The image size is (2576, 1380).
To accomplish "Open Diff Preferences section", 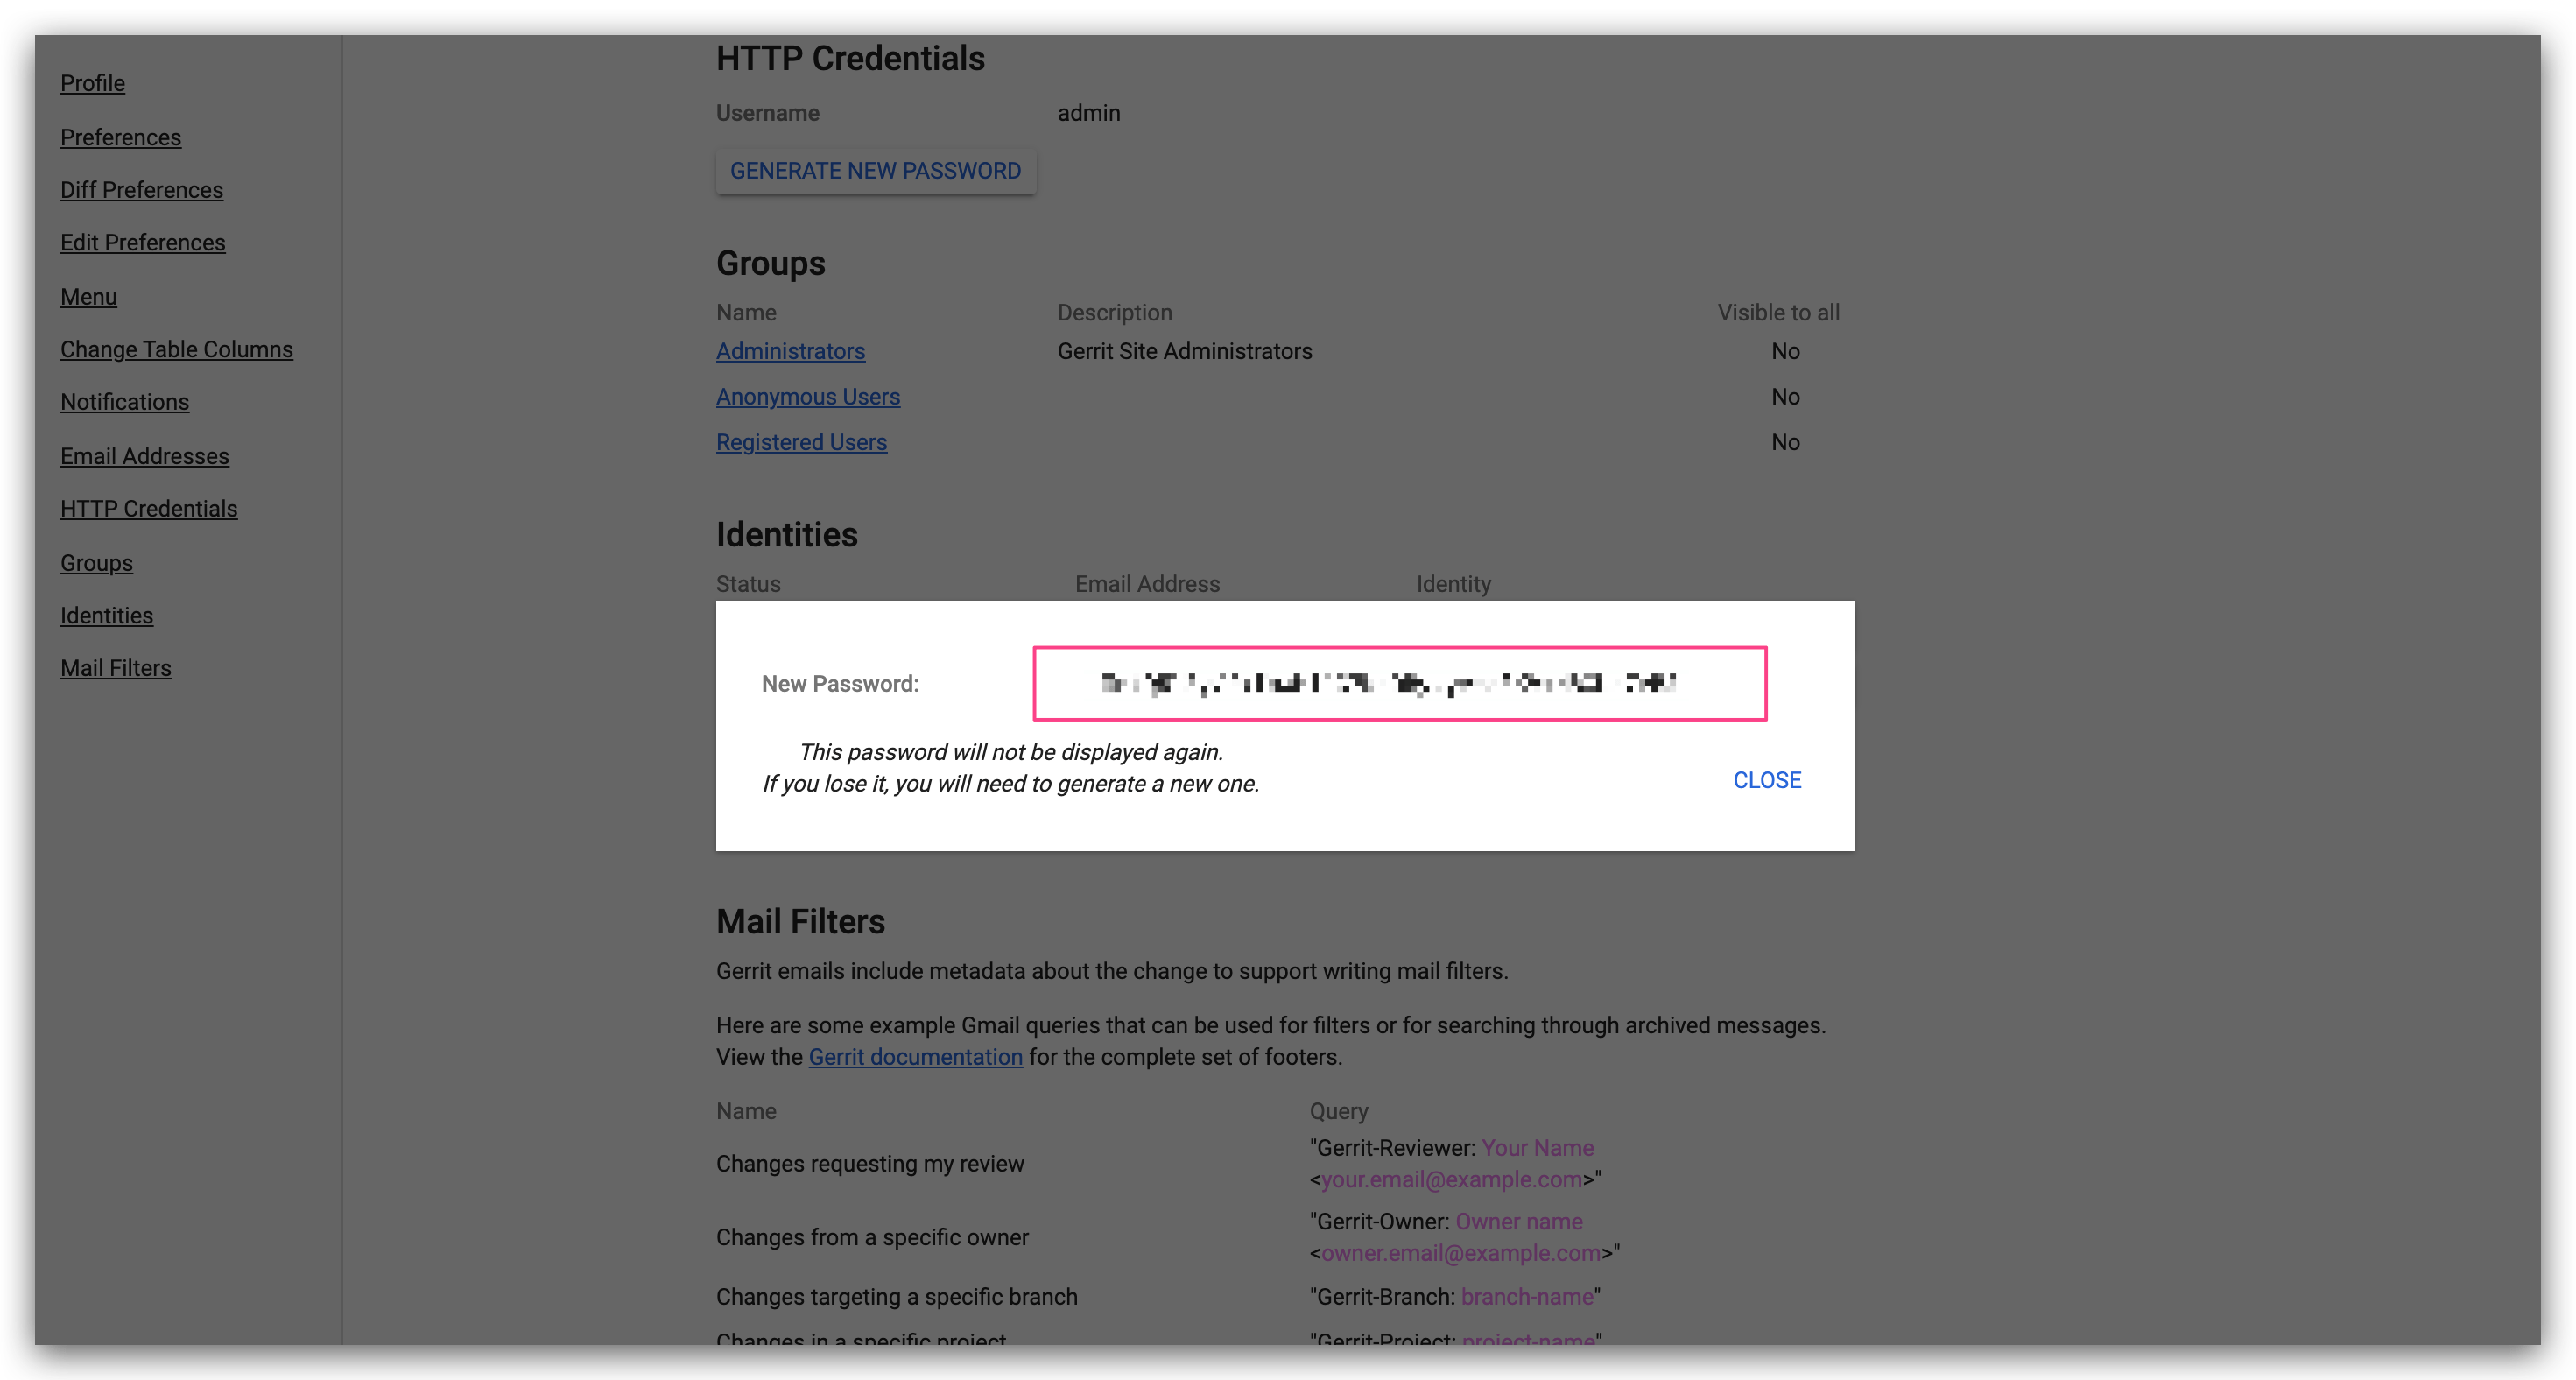I will (141, 190).
